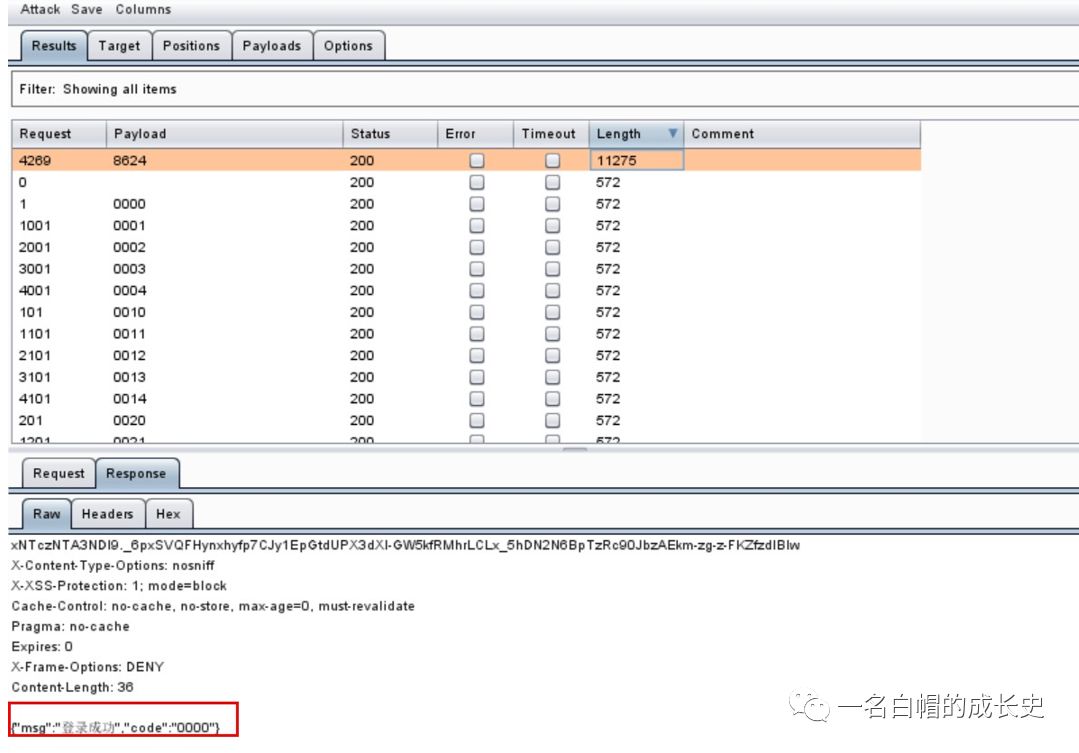Switch to the Payloads tab
Screen dimensions: 1079x753
tap(272, 46)
